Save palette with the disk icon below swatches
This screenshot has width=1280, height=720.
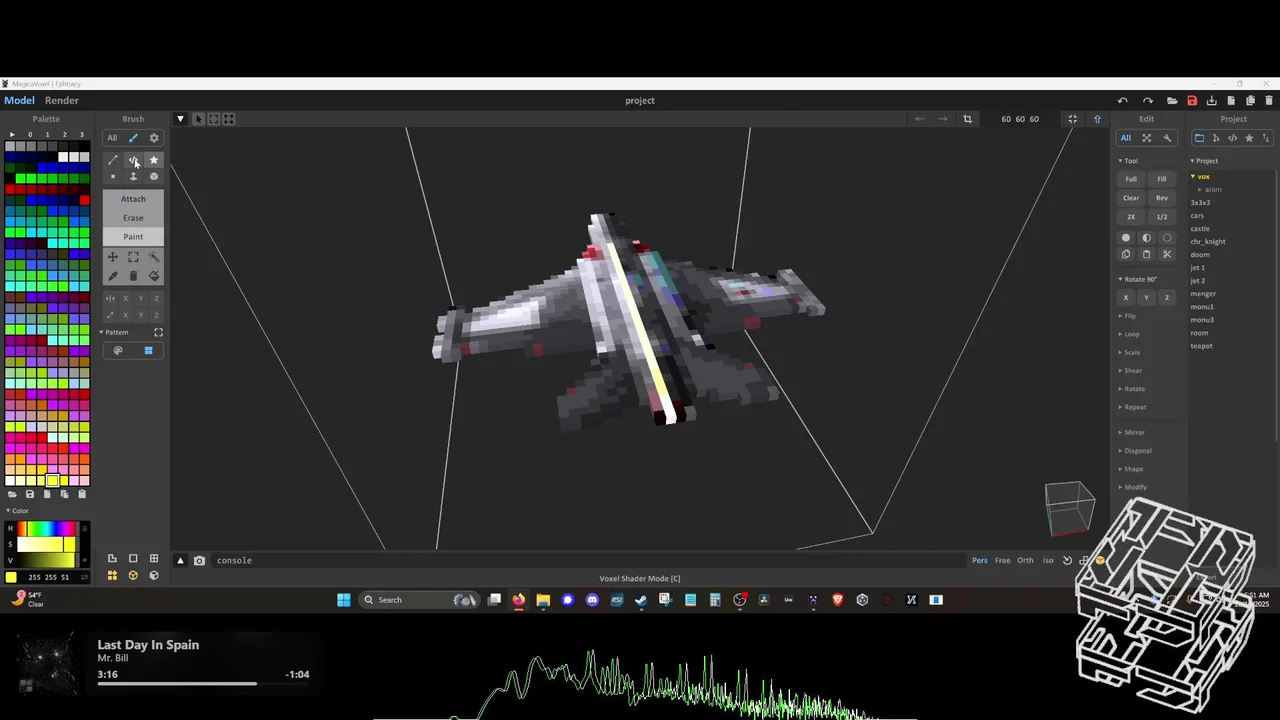(x=30, y=494)
